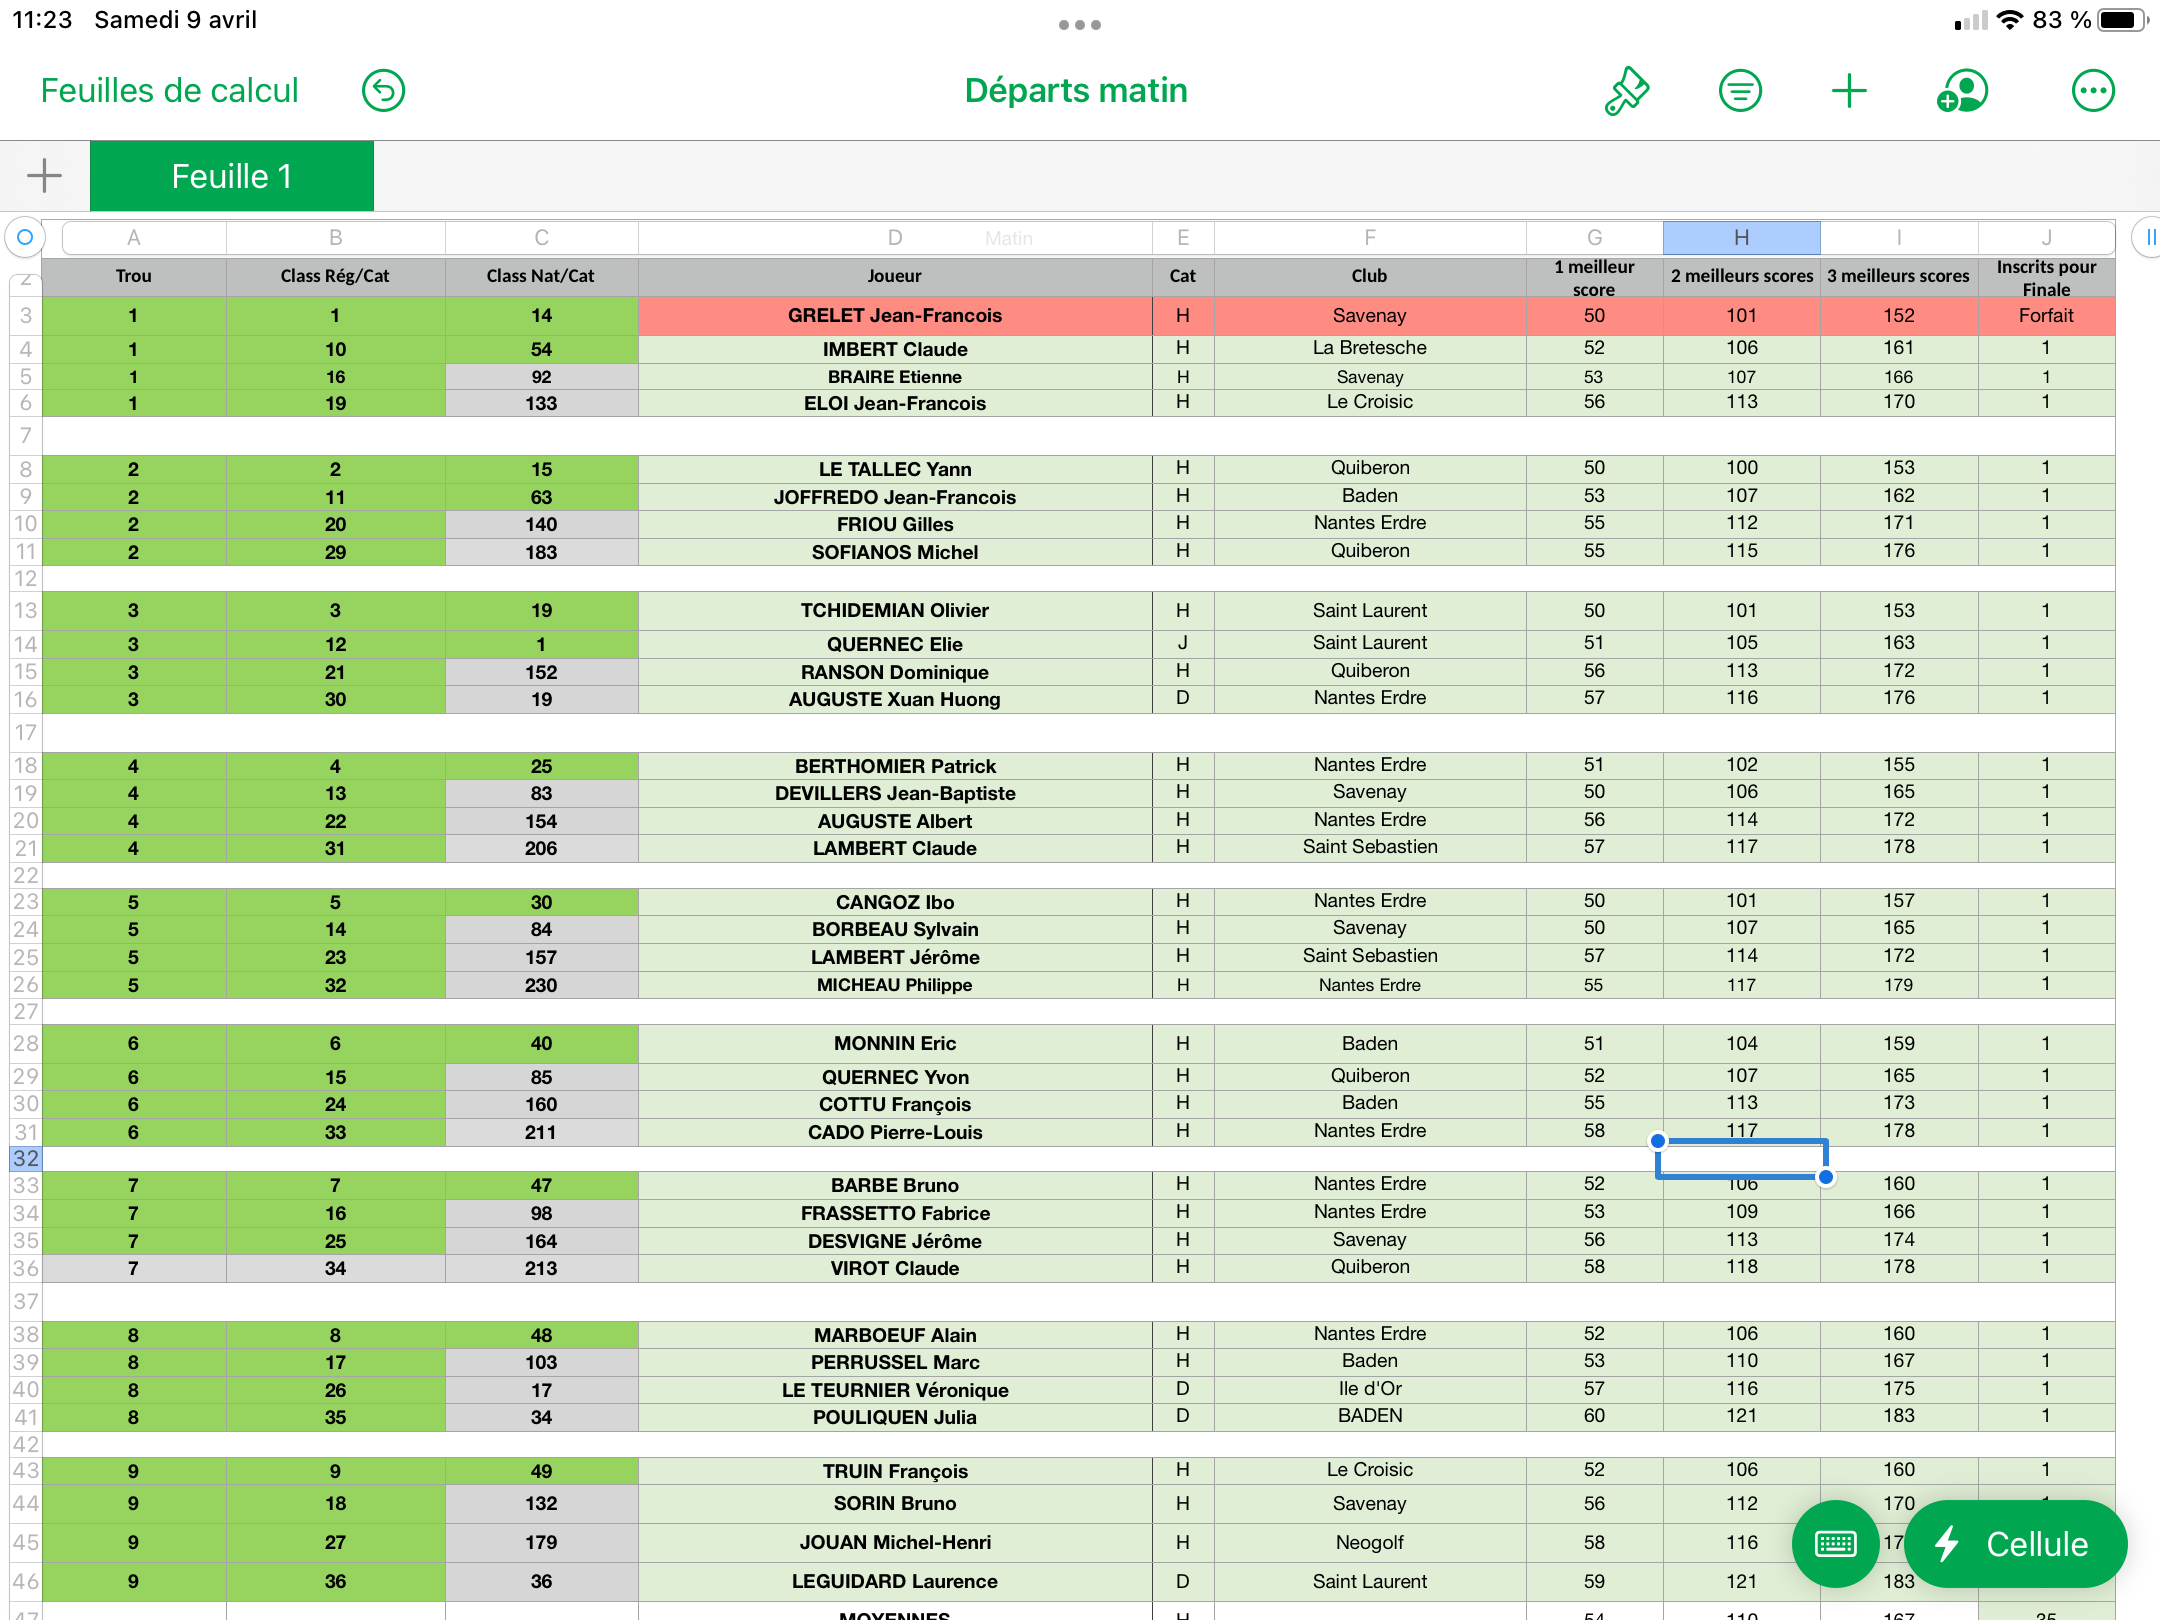Select the red GRELET Jean-Francois cell
Image resolution: width=2160 pixels, height=1620 pixels.
[x=894, y=316]
